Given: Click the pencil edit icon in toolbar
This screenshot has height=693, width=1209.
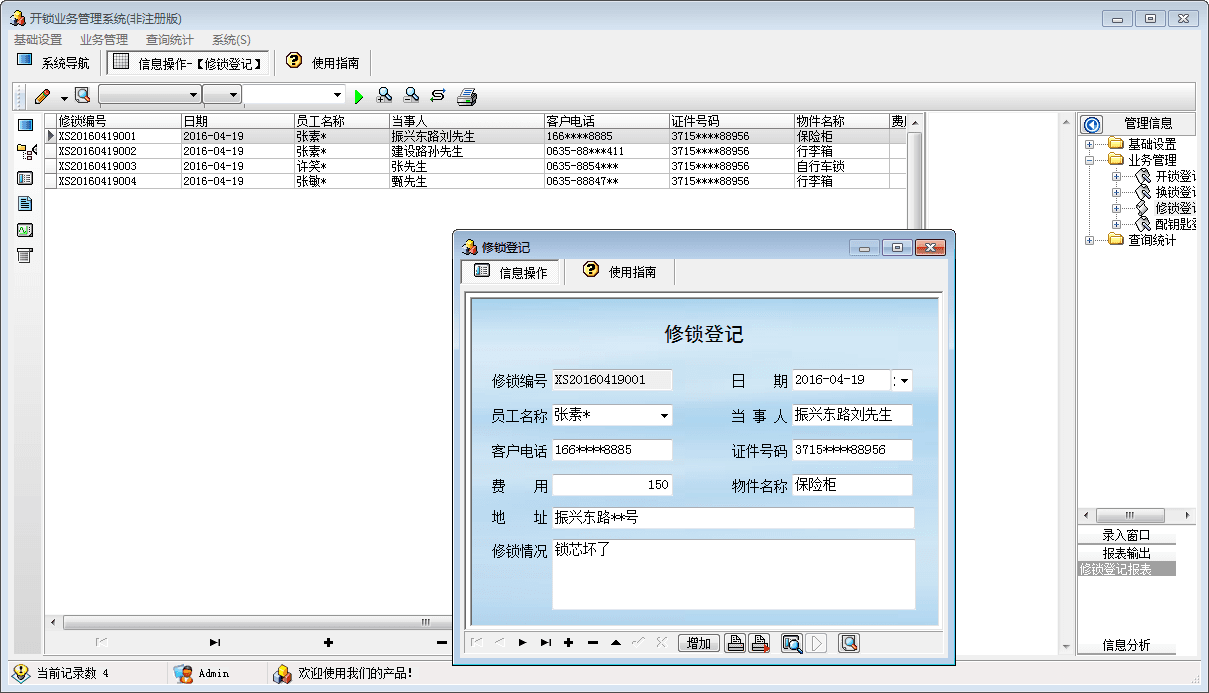Looking at the screenshot, I should [x=42, y=96].
